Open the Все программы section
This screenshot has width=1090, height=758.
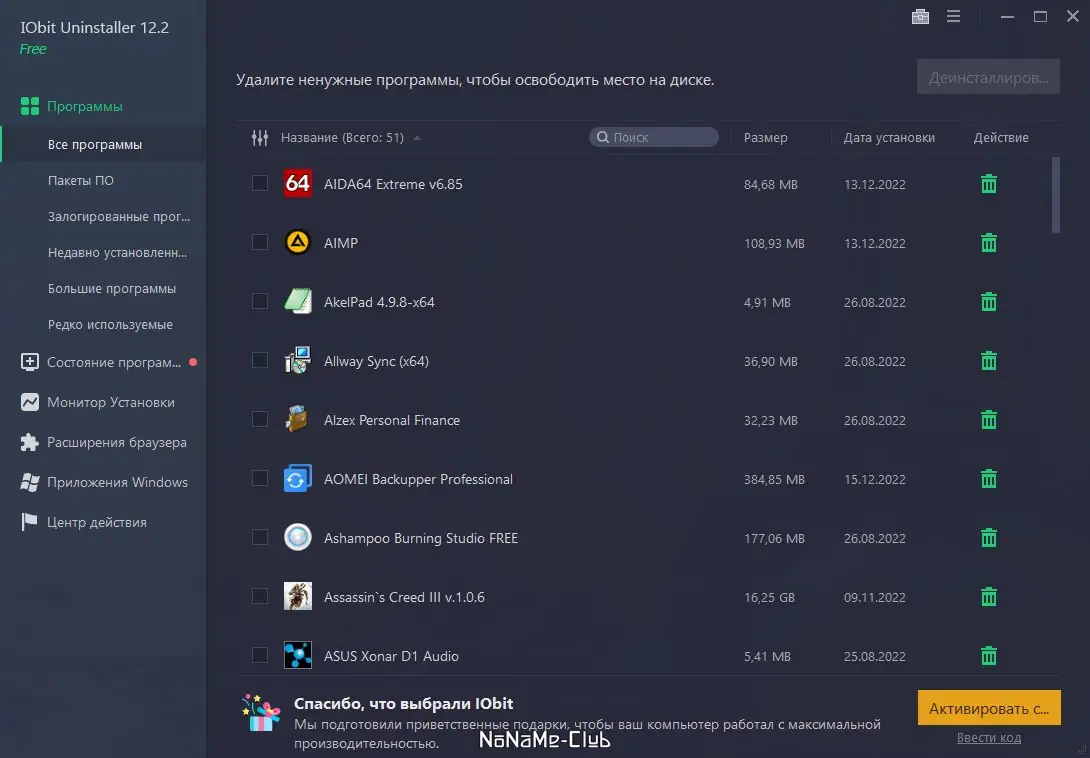pyautogui.click(x=104, y=145)
